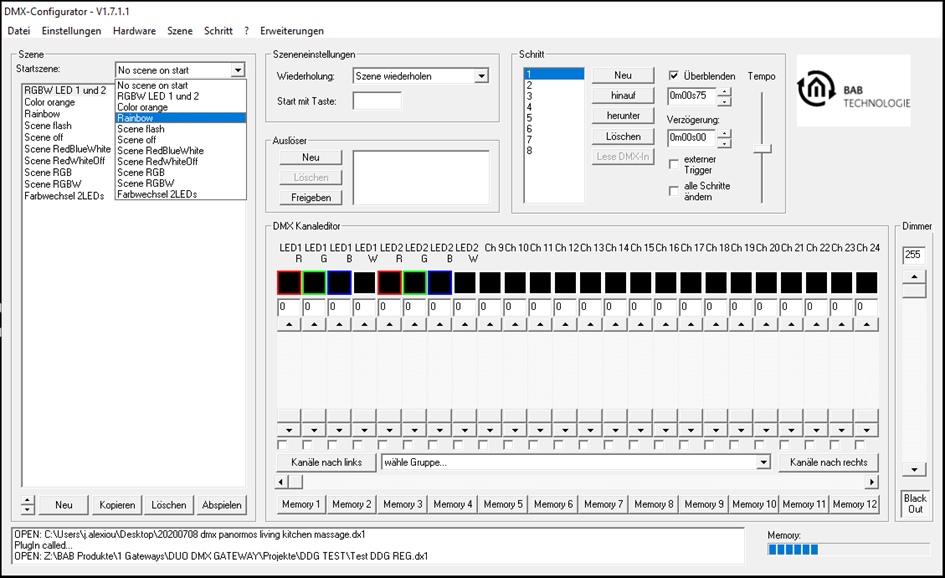
Task: Toggle the Überblenden checkbox
Action: click(x=674, y=76)
